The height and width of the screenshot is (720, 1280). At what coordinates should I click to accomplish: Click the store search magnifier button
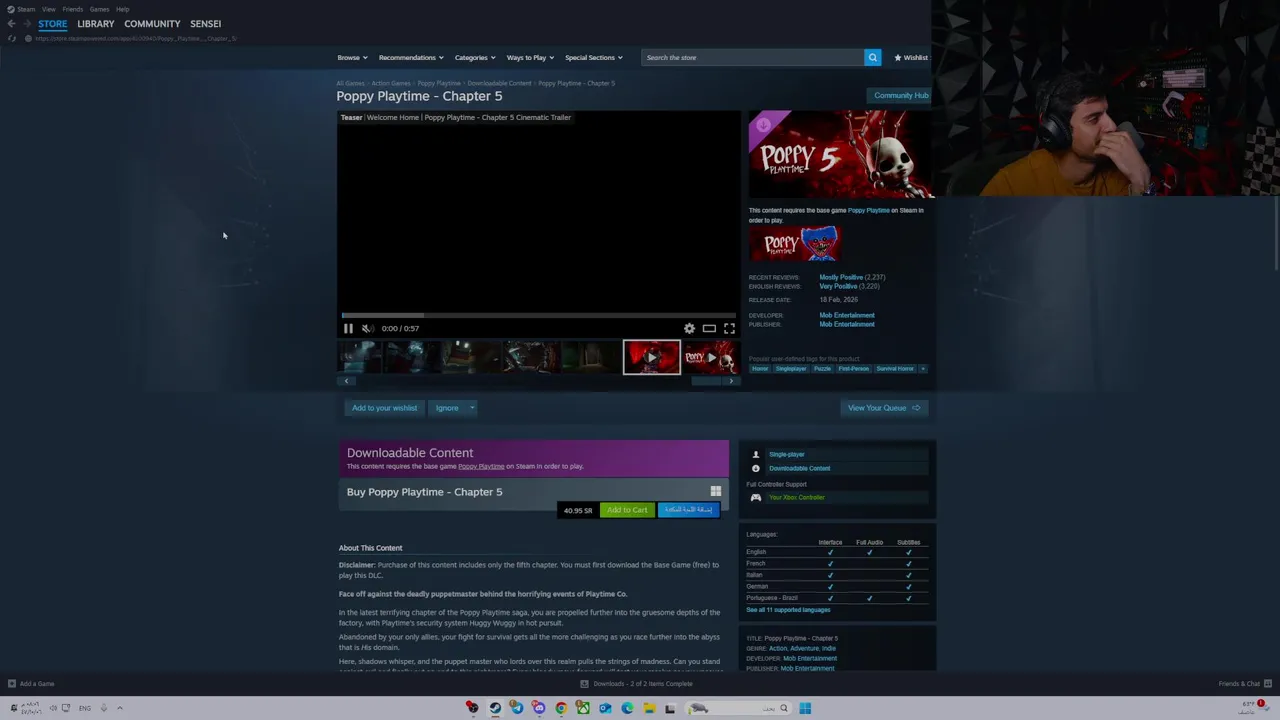point(873,57)
